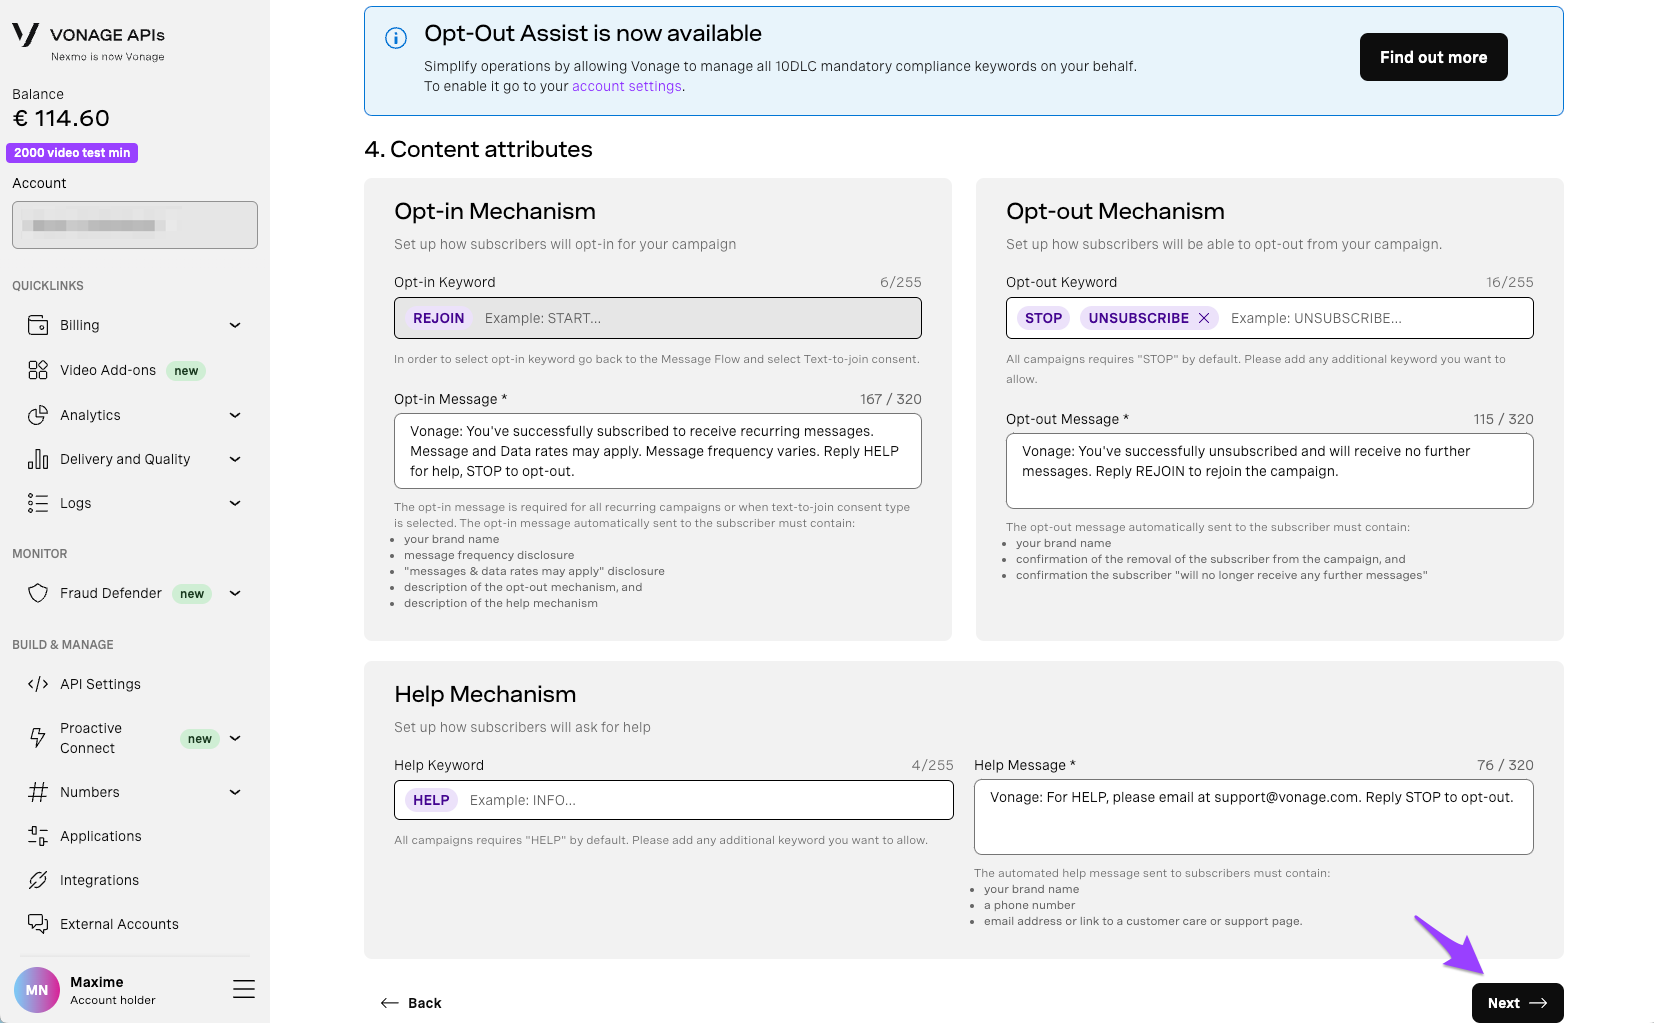Open API Settings via its code icon

click(x=37, y=684)
